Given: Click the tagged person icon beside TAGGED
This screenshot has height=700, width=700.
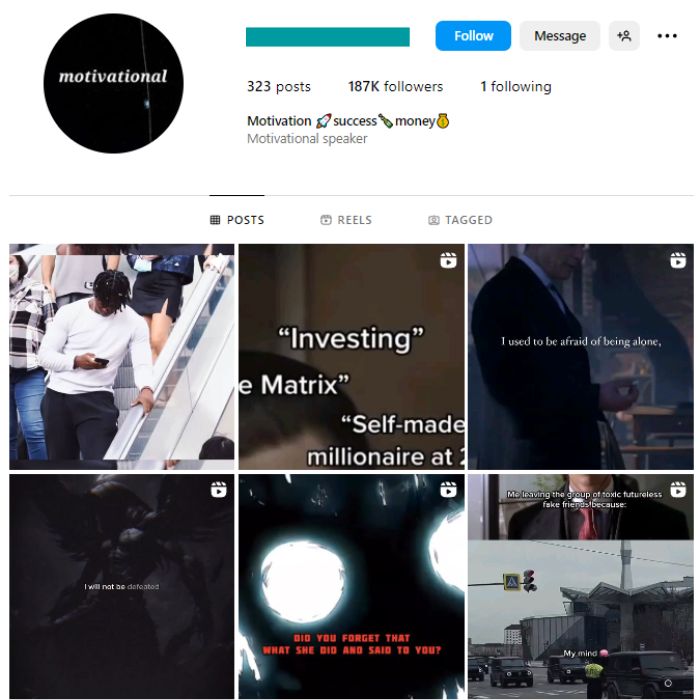Looking at the screenshot, I should click(x=433, y=220).
